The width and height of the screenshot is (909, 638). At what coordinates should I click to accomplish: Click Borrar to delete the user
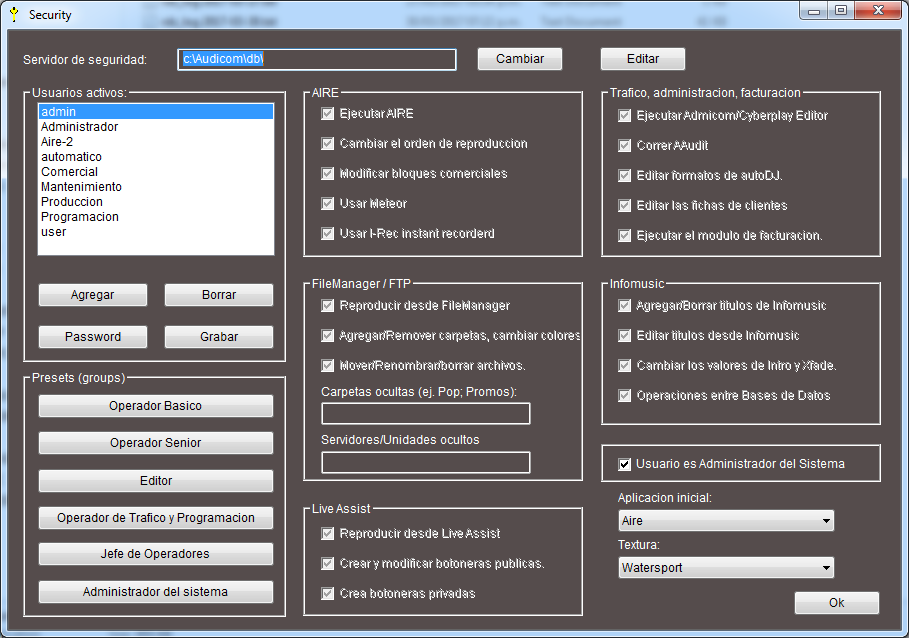[x=219, y=295]
